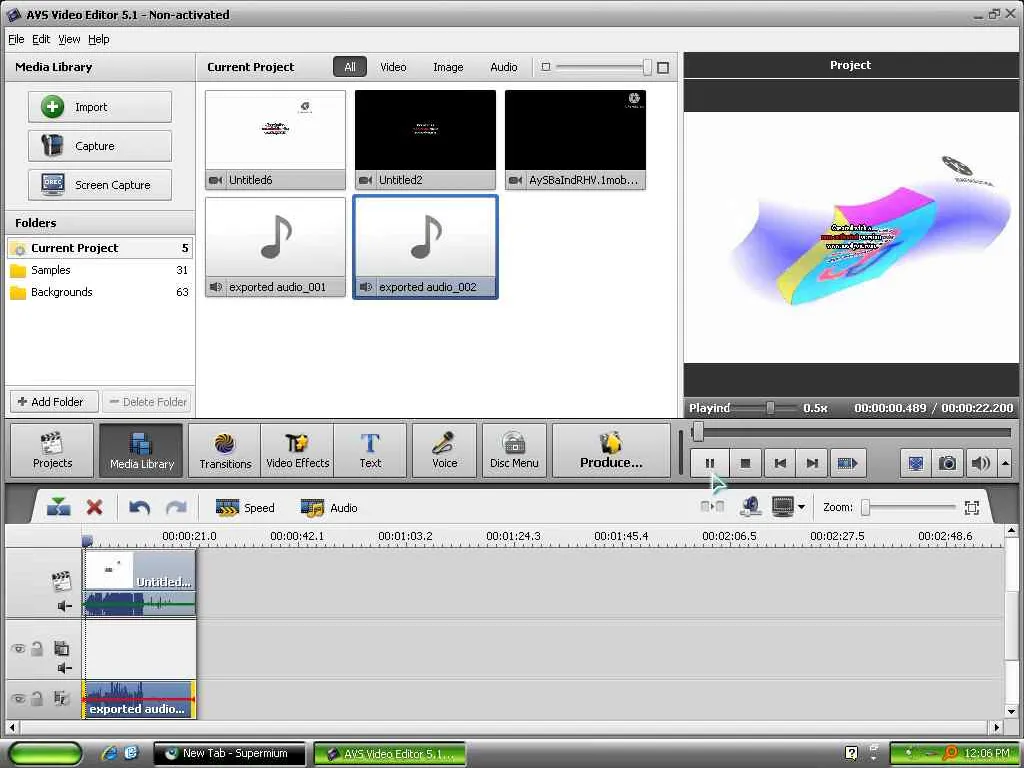Stop the preview playback
Image resolution: width=1024 pixels, height=768 pixels.
coord(745,463)
